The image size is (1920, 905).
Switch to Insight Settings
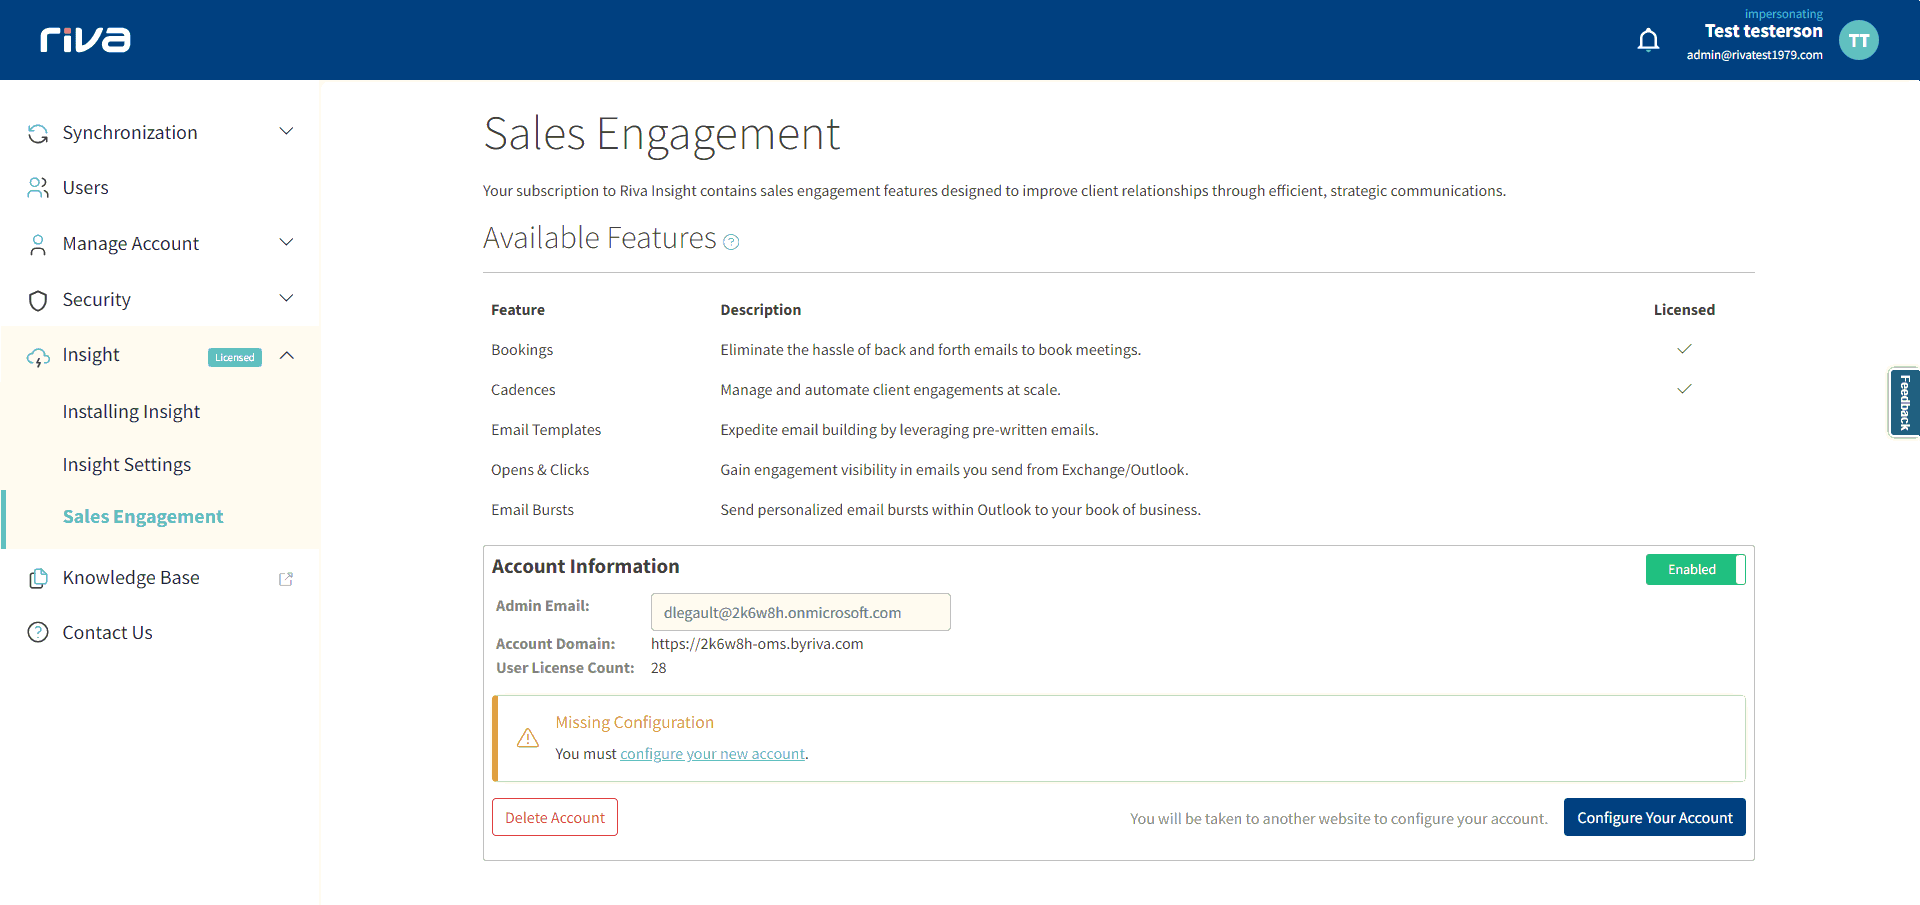pos(127,464)
